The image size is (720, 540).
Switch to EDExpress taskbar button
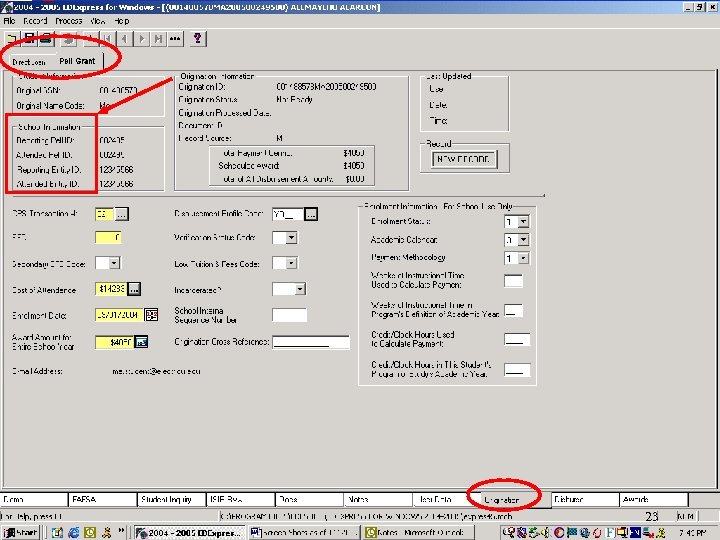click(x=190, y=533)
